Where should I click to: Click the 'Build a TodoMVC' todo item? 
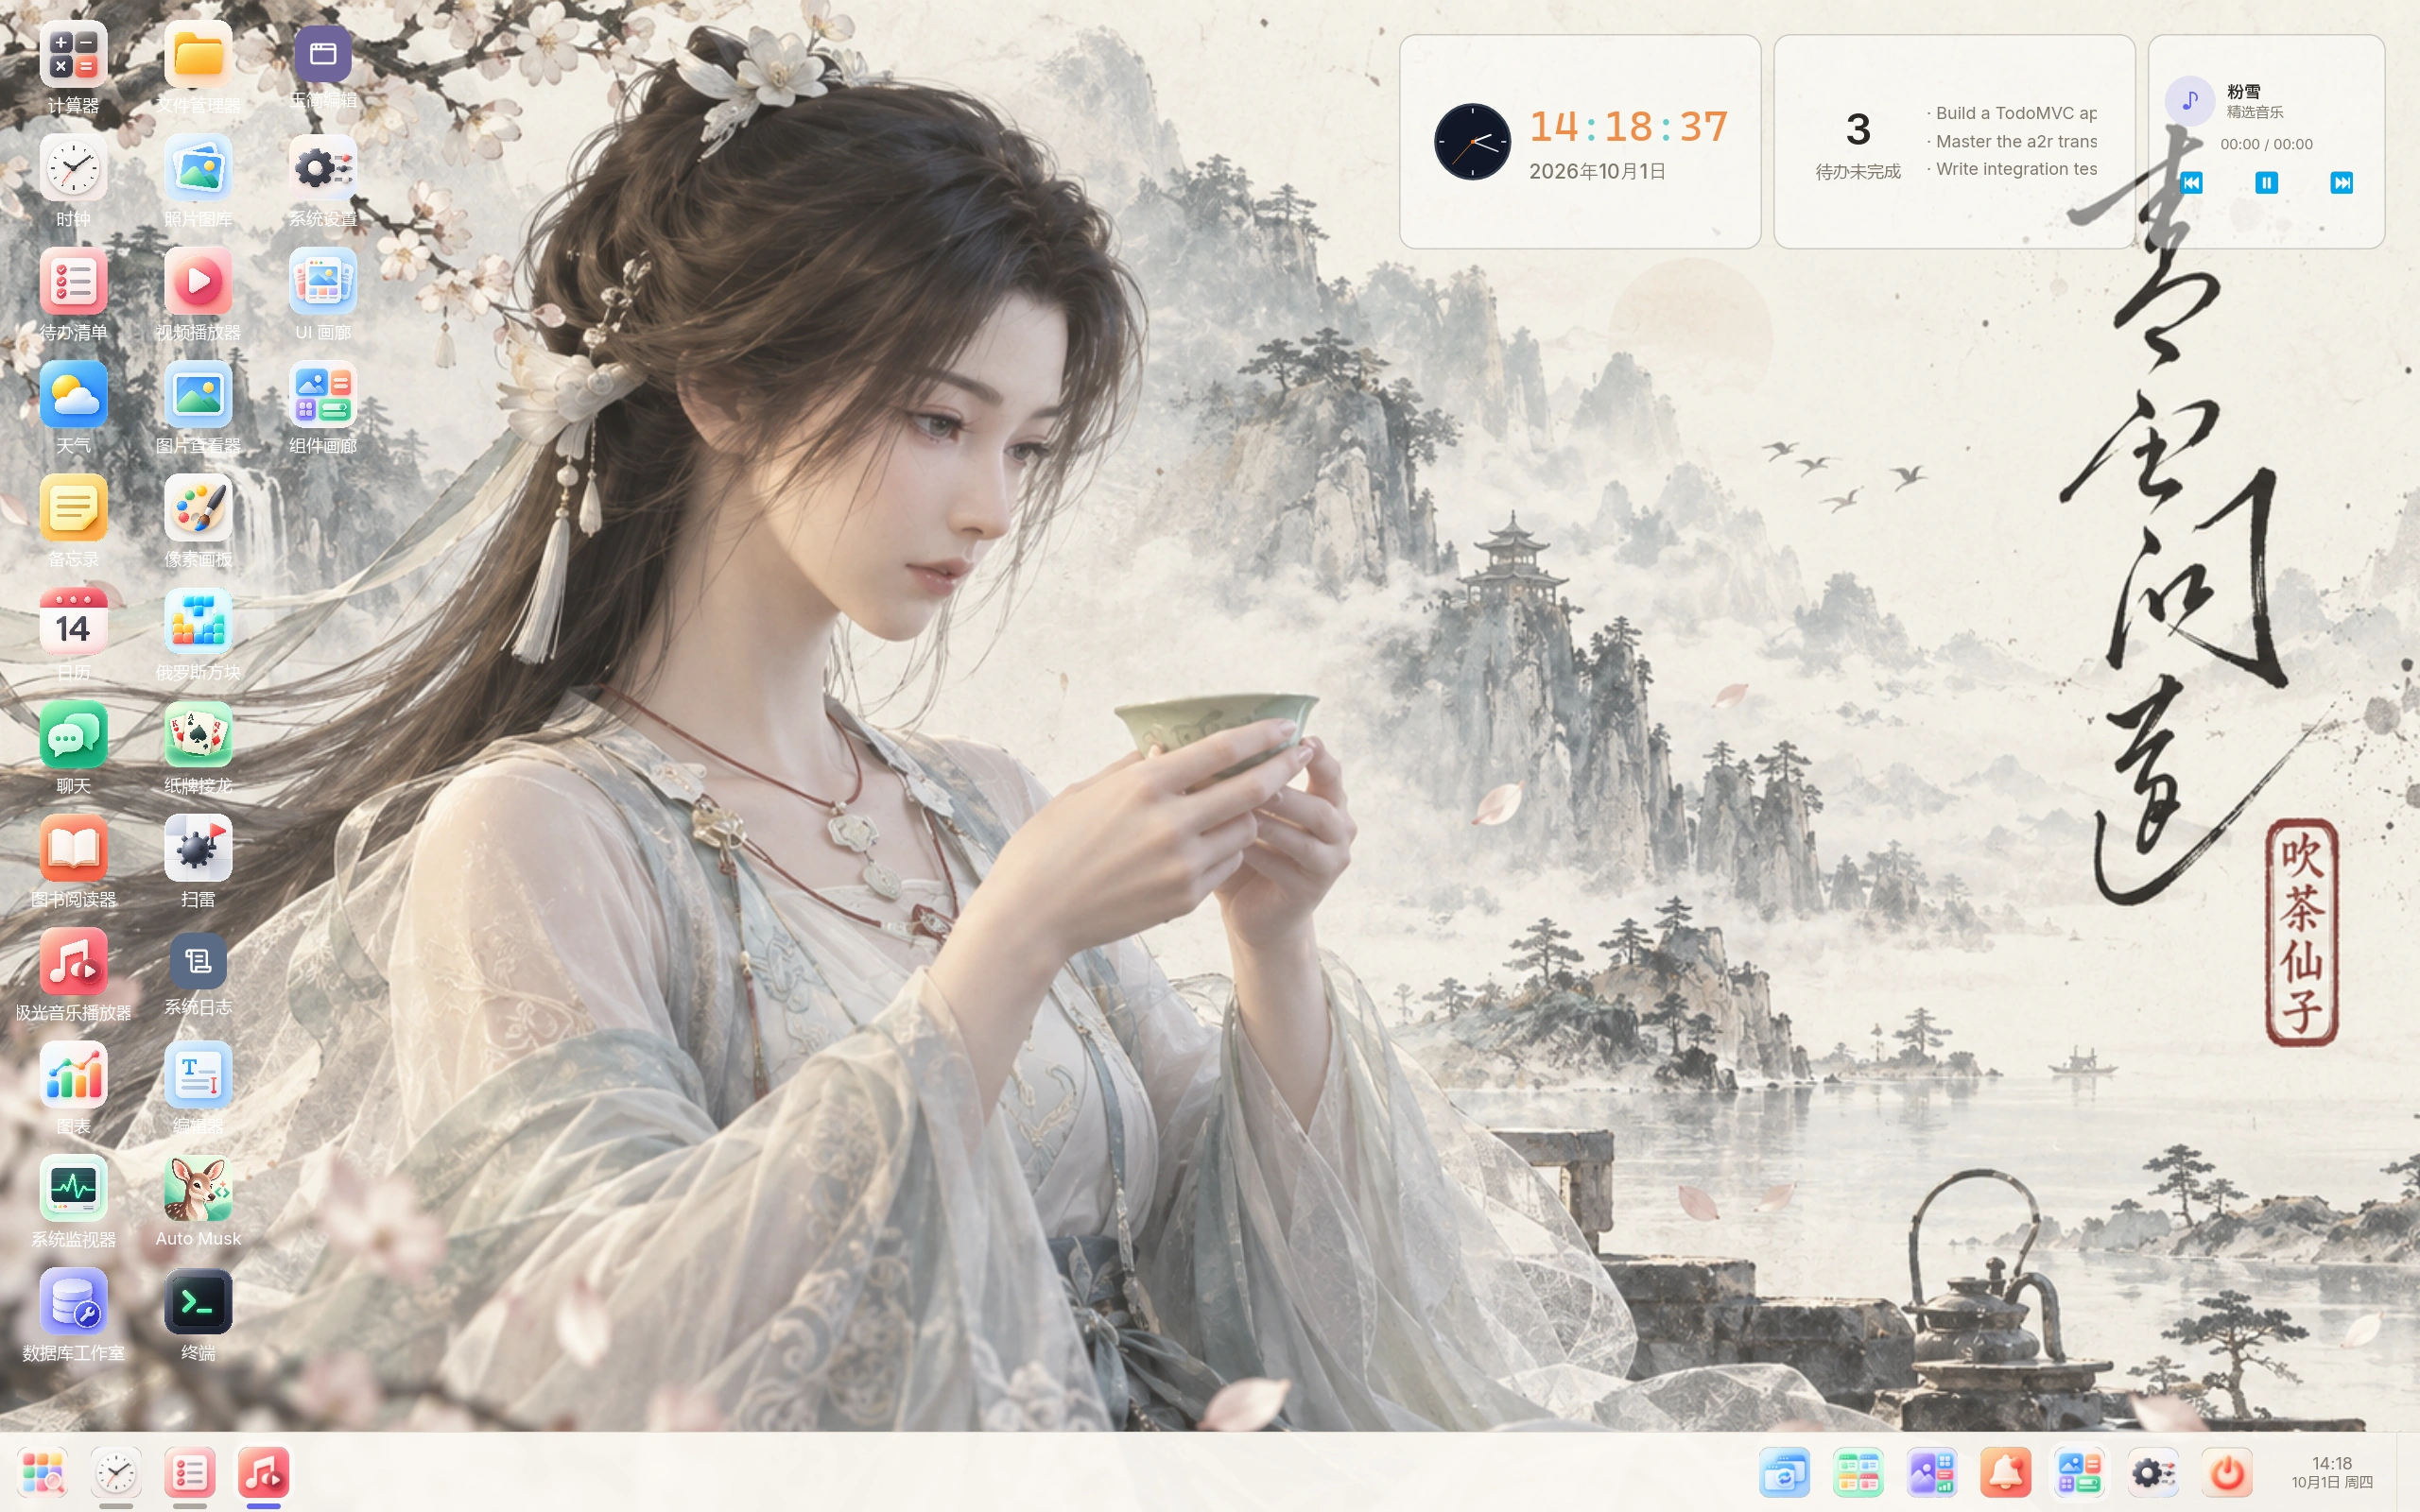pos(2012,113)
